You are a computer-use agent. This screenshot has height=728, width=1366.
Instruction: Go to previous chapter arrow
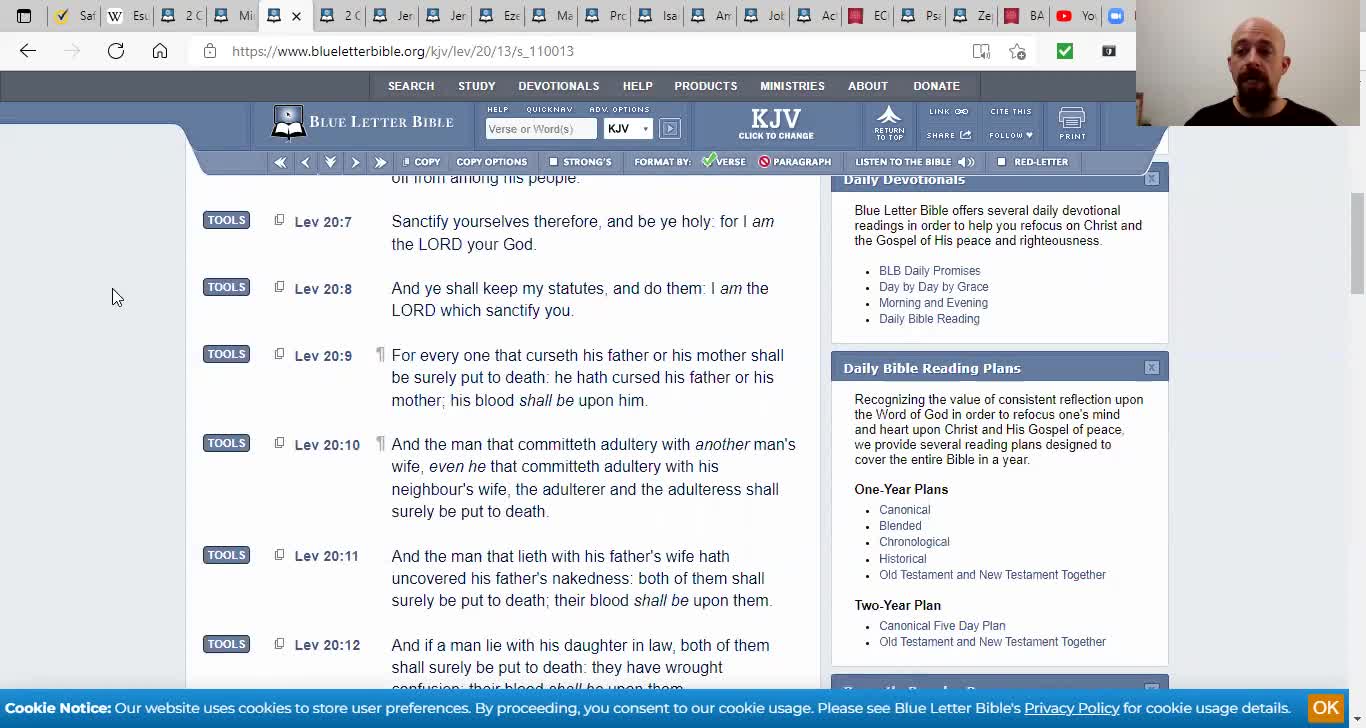pyautogui.click(x=305, y=162)
